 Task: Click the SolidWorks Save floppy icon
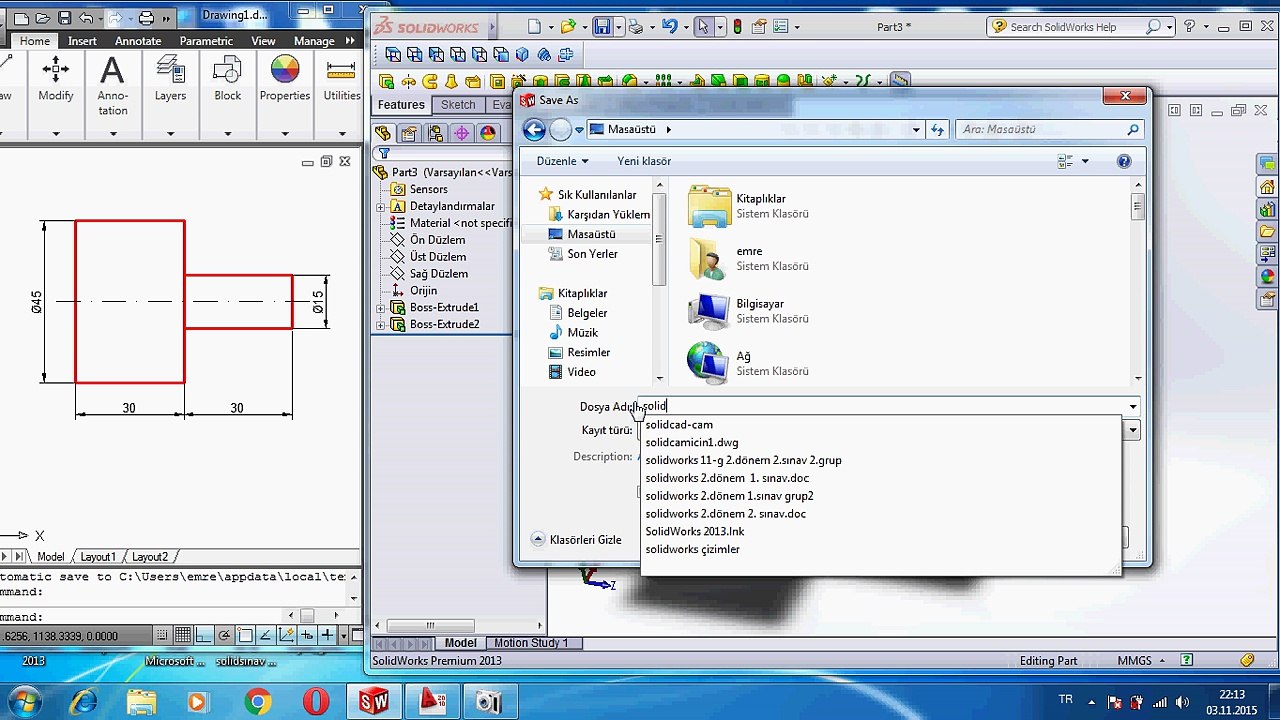603,27
